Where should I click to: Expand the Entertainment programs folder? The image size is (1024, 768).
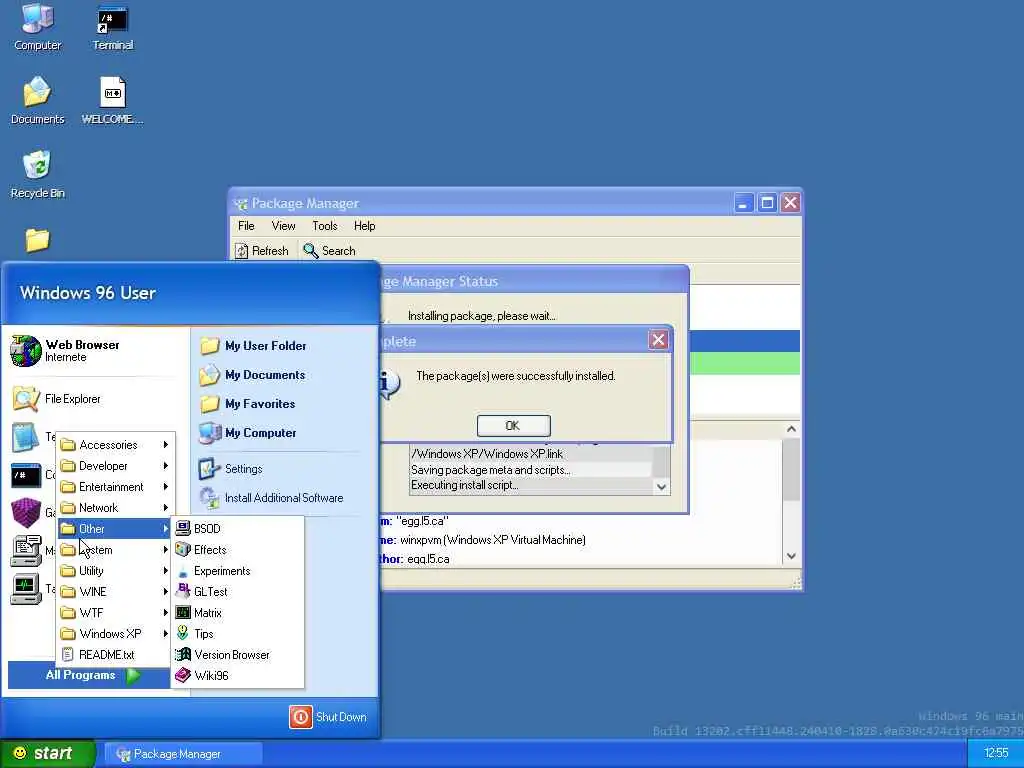tap(115, 487)
